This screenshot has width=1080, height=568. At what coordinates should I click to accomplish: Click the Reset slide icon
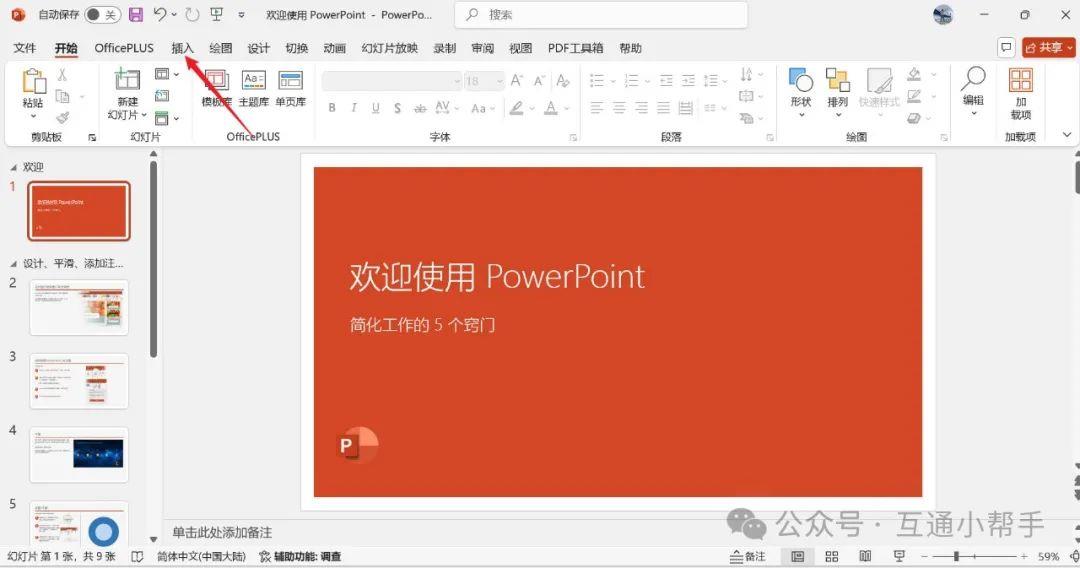(162, 96)
